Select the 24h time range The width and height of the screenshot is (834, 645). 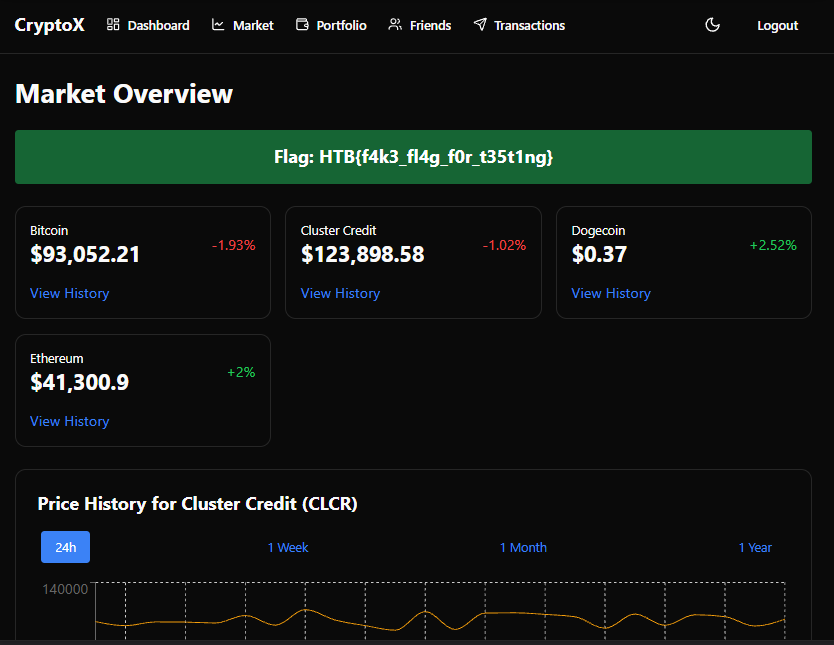[x=65, y=547]
